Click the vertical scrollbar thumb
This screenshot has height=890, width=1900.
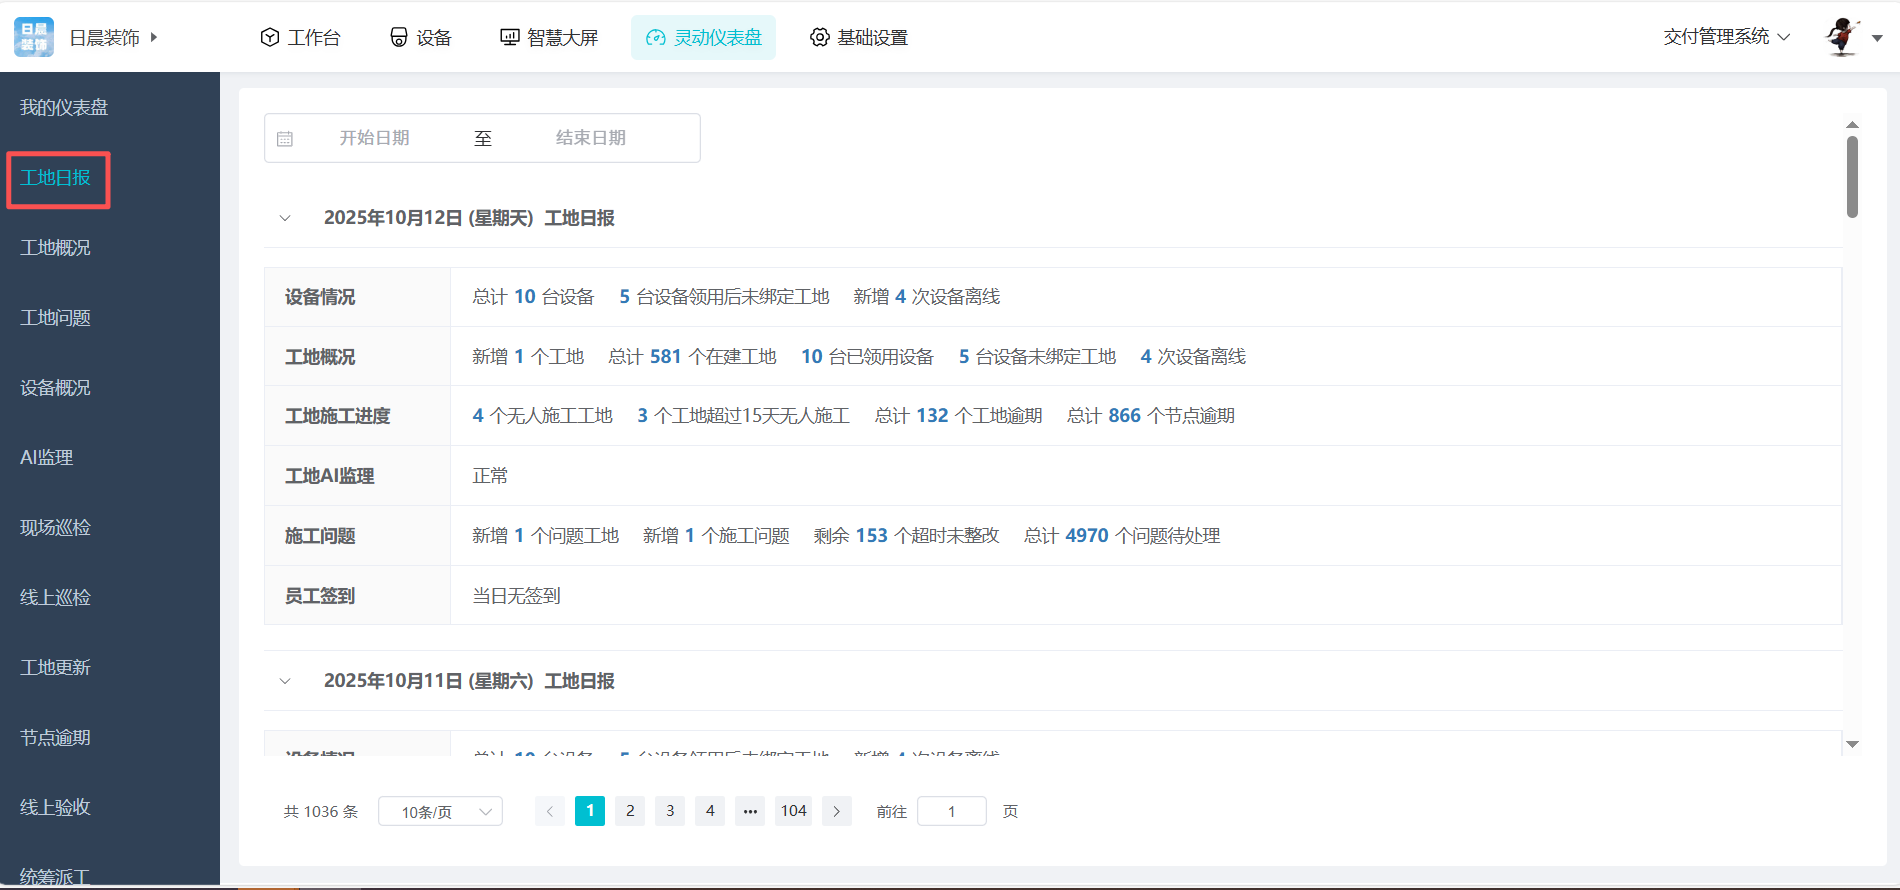coord(1852,176)
